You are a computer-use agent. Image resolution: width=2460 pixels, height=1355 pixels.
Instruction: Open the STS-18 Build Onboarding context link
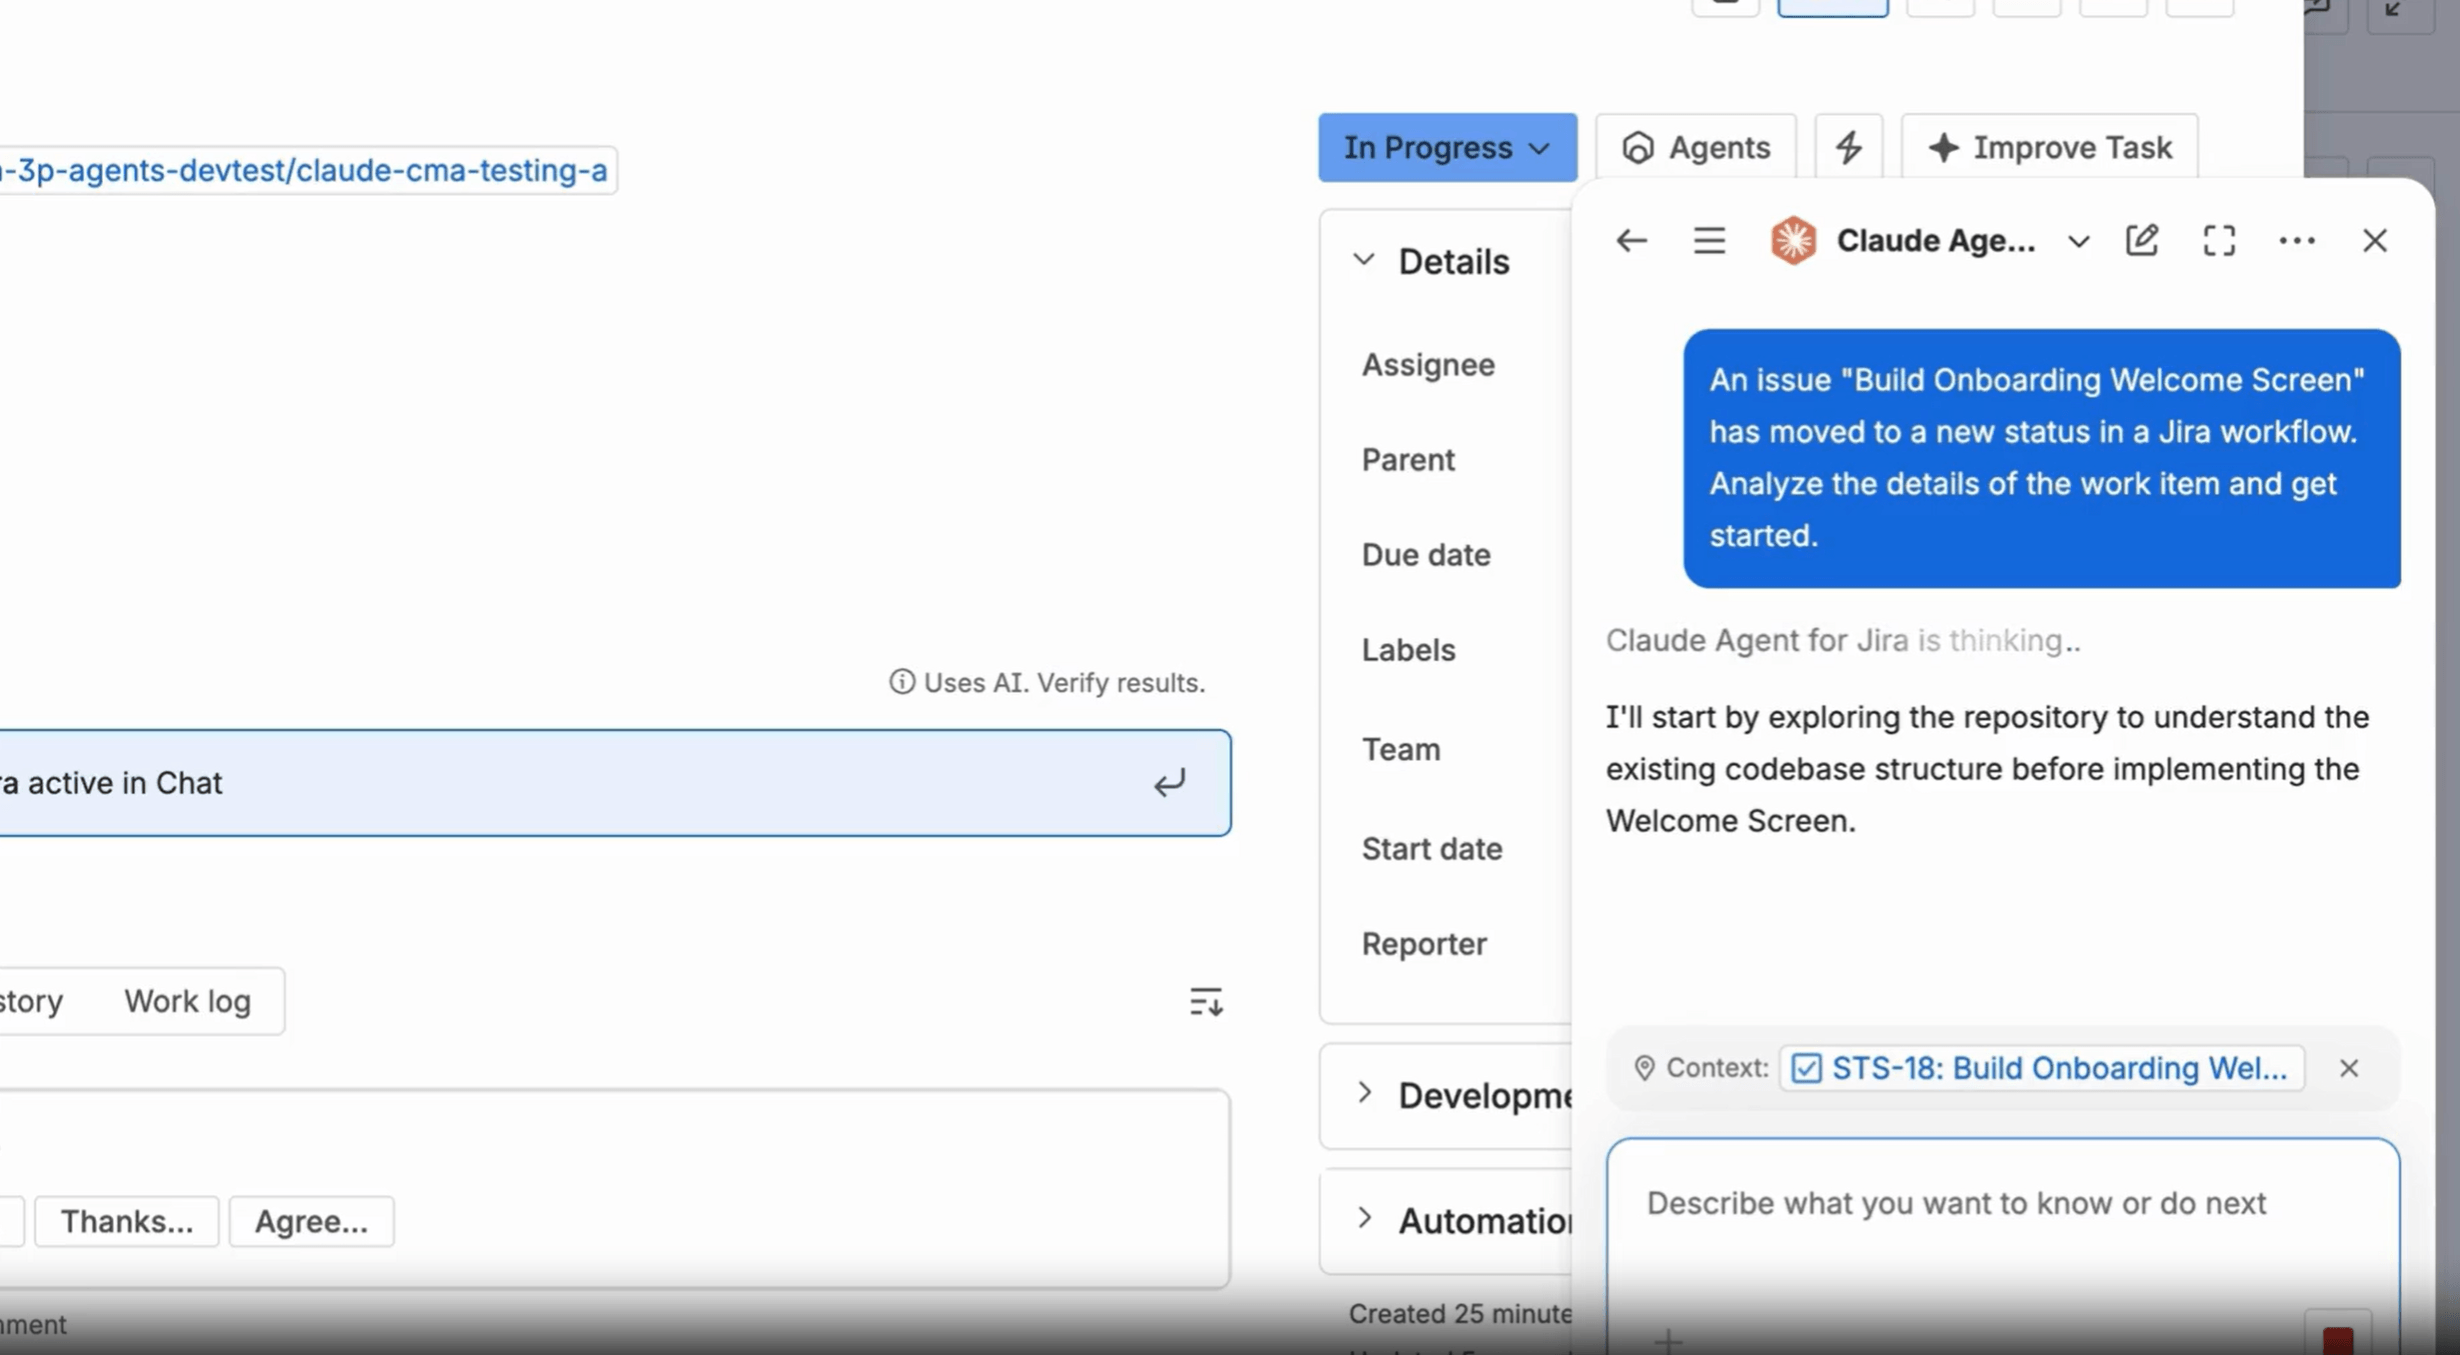pos(2041,1068)
